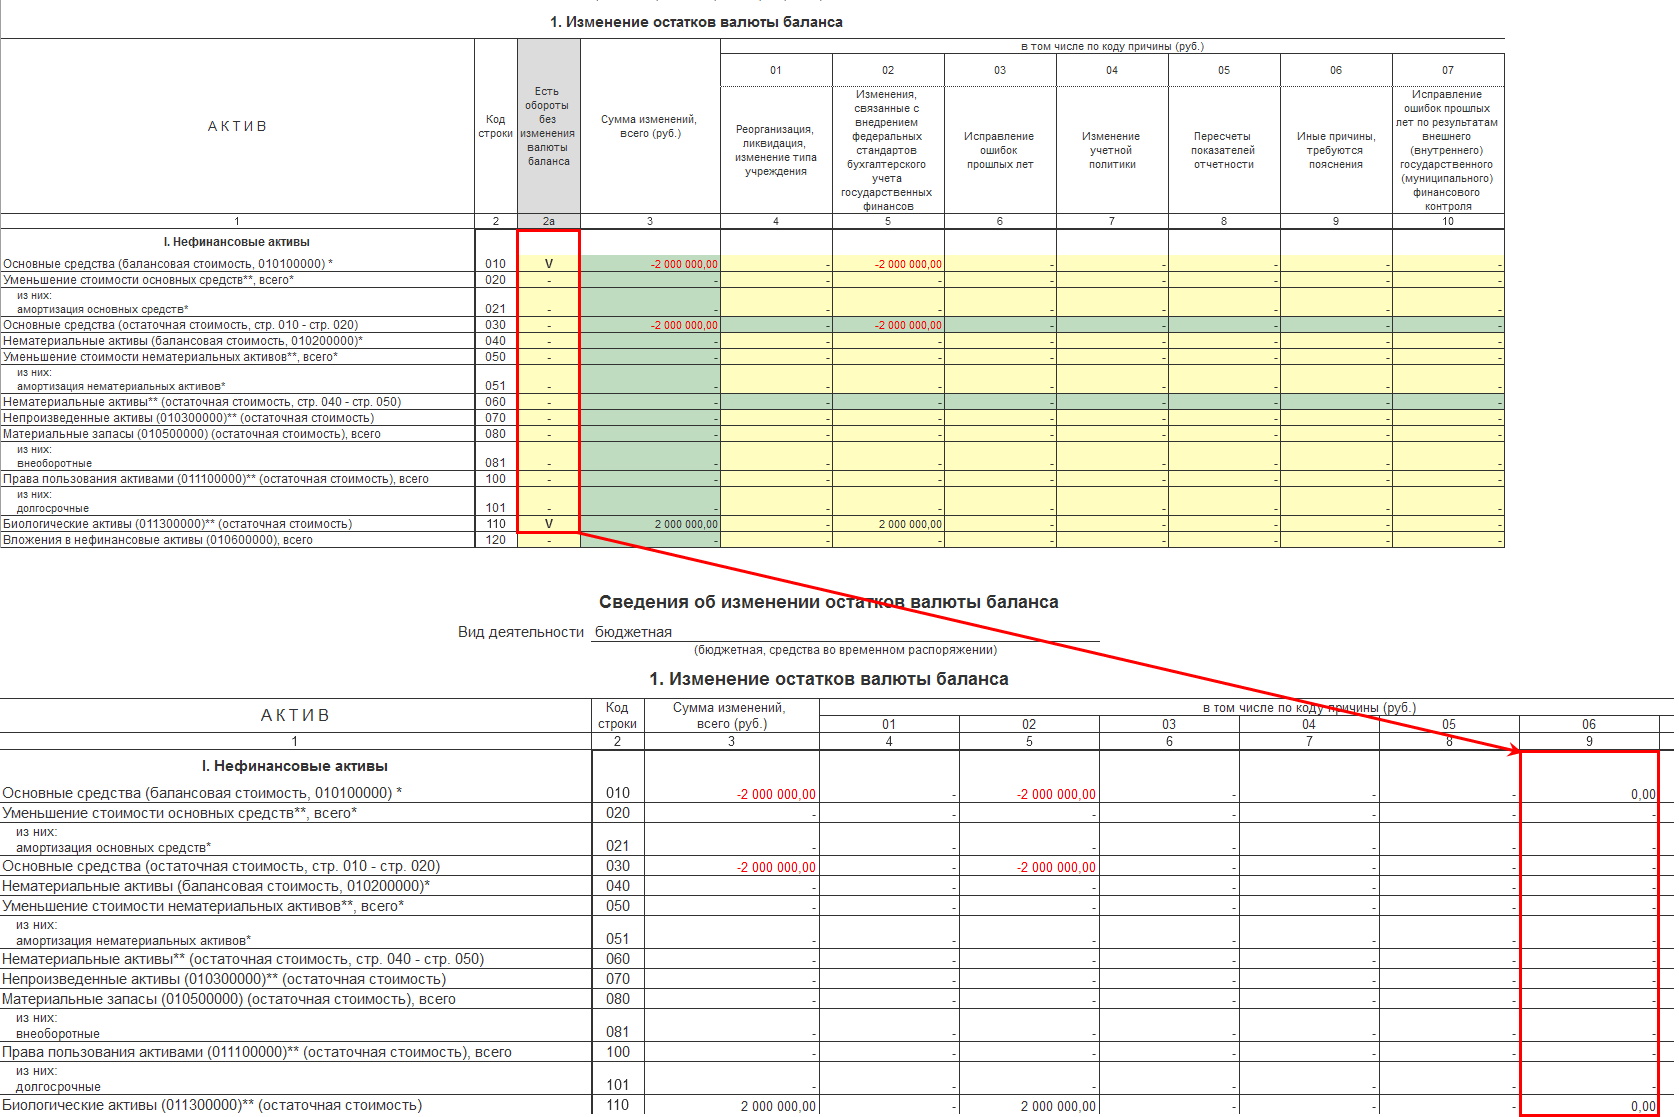Screen dimensions: 1679x1117
Task: Select 'Биологические активы (011300000)' label in colored form
Action: click(x=177, y=524)
